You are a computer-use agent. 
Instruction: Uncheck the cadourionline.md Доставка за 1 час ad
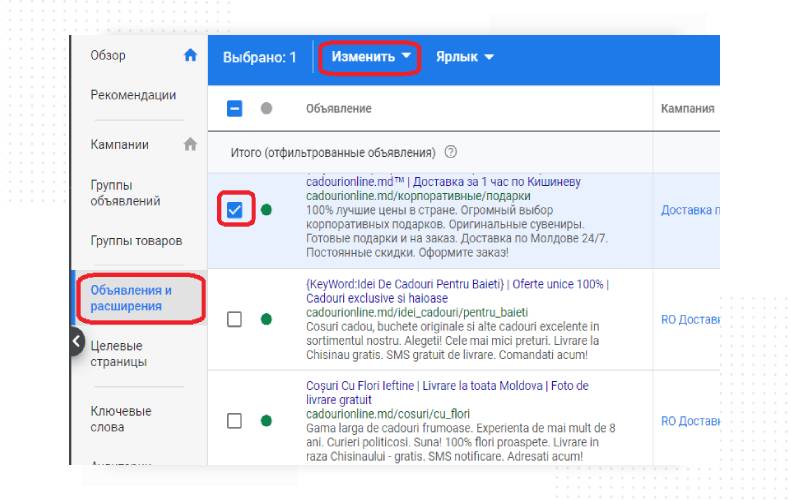pos(234,210)
